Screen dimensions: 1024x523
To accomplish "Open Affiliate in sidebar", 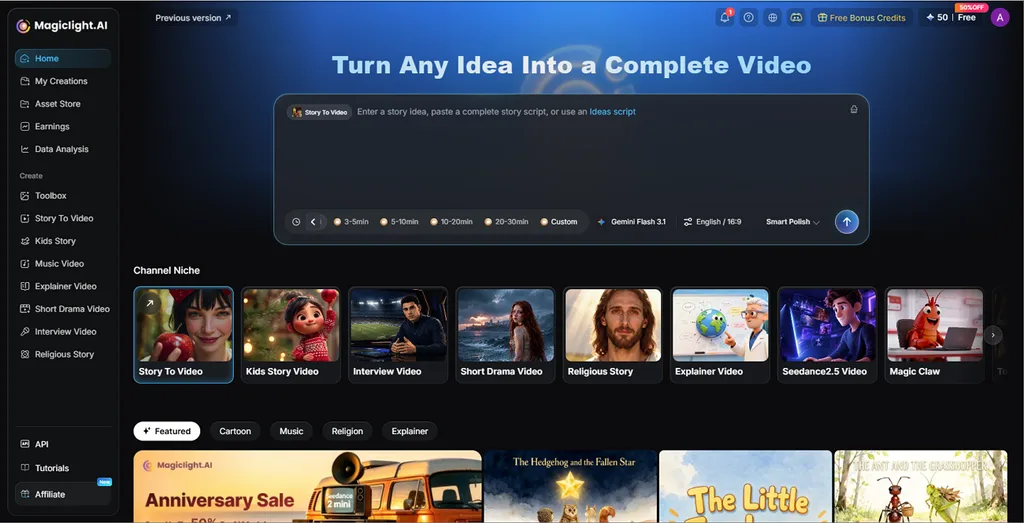I will (63, 494).
